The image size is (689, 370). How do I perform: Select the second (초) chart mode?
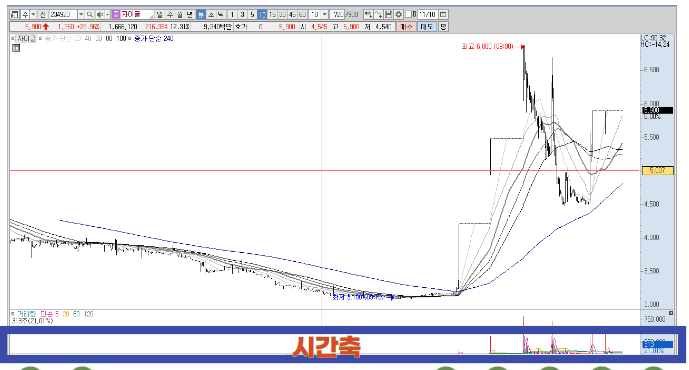[x=211, y=15]
